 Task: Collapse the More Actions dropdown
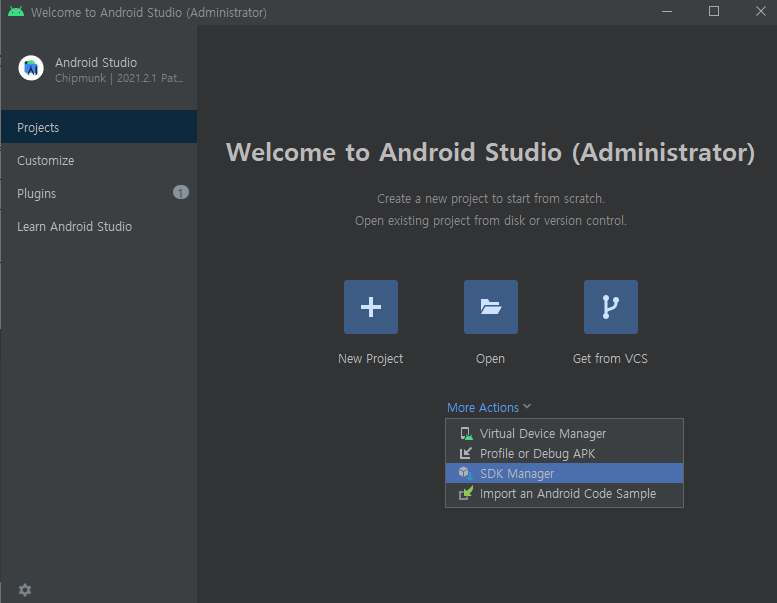[489, 407]
